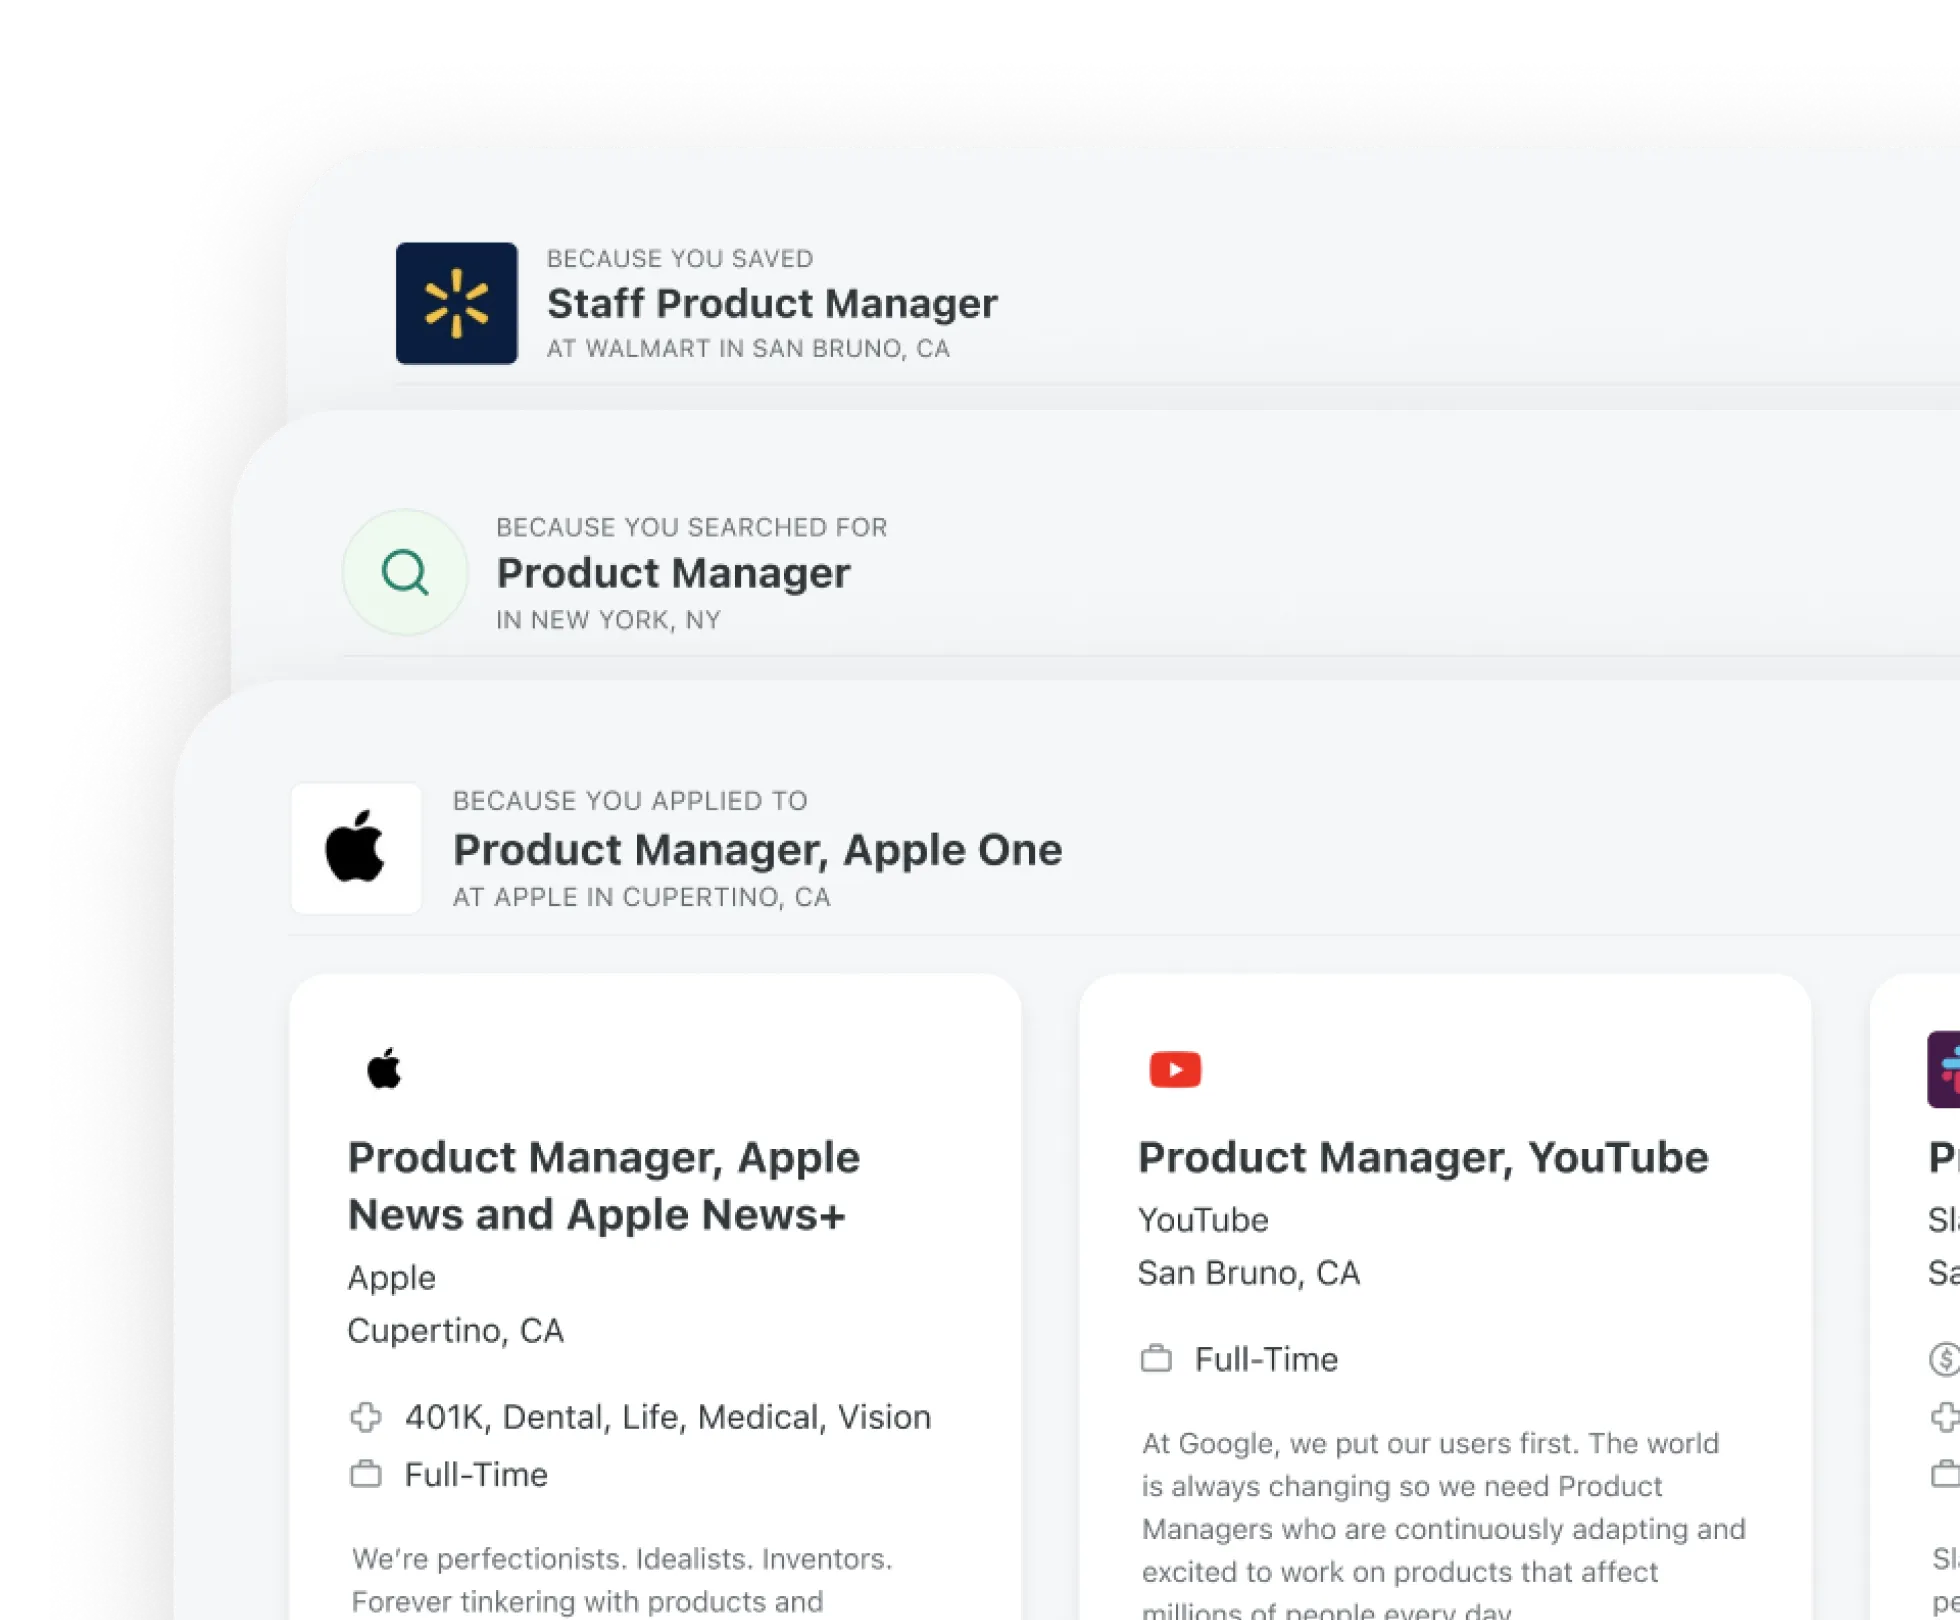Screen dimensions: 1960x1620
Task: Open Product Manager, Apple One heading
Action: [757, 849]
